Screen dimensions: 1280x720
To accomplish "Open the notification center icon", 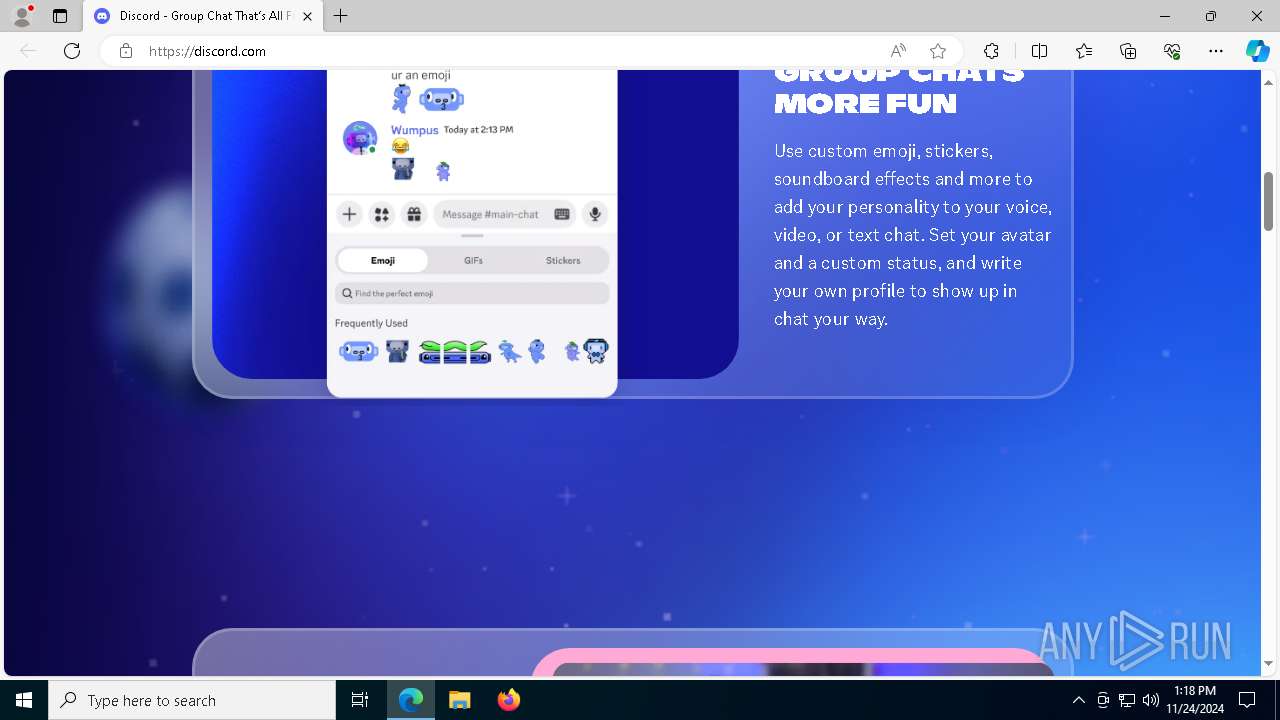I will coord(1247,700).
